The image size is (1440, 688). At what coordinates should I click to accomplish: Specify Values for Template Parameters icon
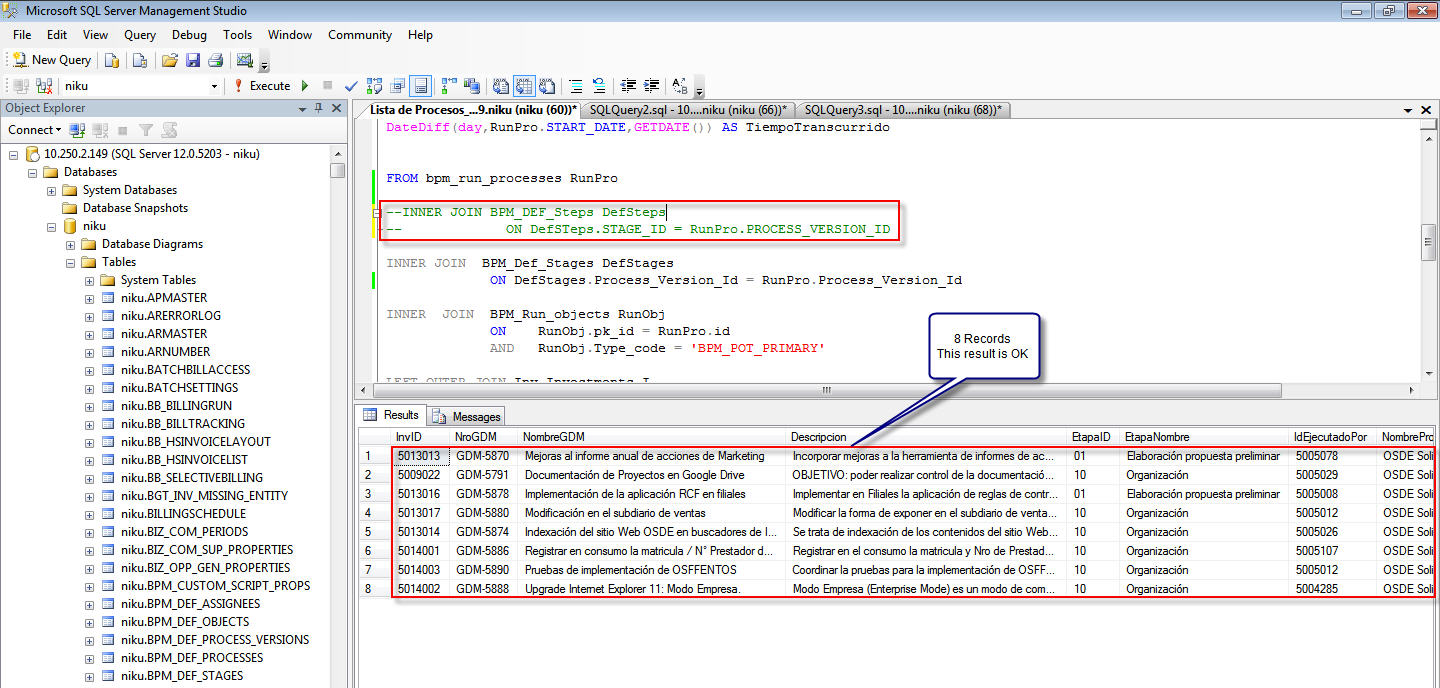(680, 86)
